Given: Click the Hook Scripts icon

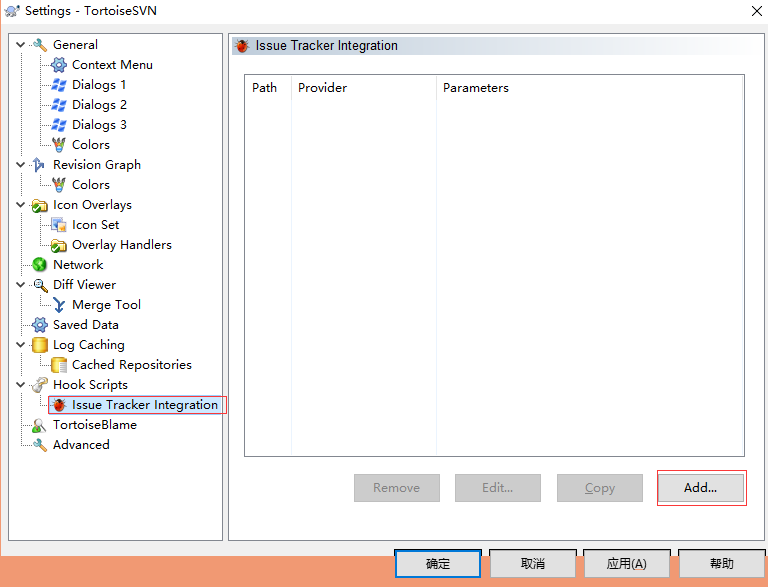Looking at the screenshot, I should pos(40,385).
